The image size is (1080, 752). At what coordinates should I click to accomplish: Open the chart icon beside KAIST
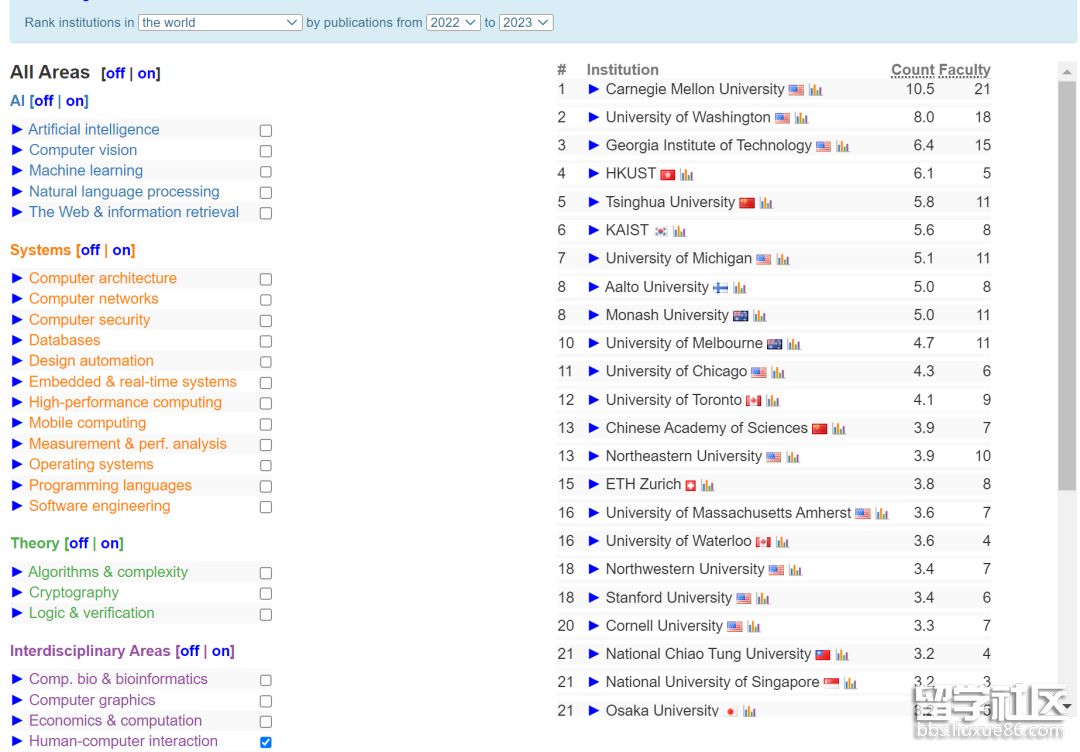tap(679, 231)
